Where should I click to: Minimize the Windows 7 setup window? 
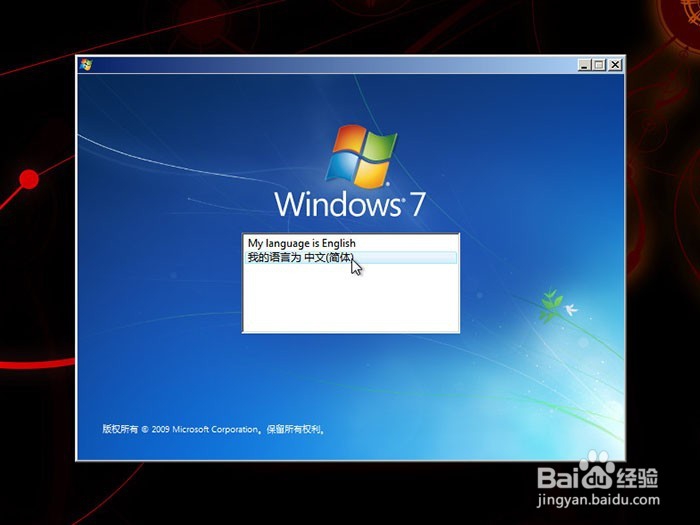coord(584,65)
